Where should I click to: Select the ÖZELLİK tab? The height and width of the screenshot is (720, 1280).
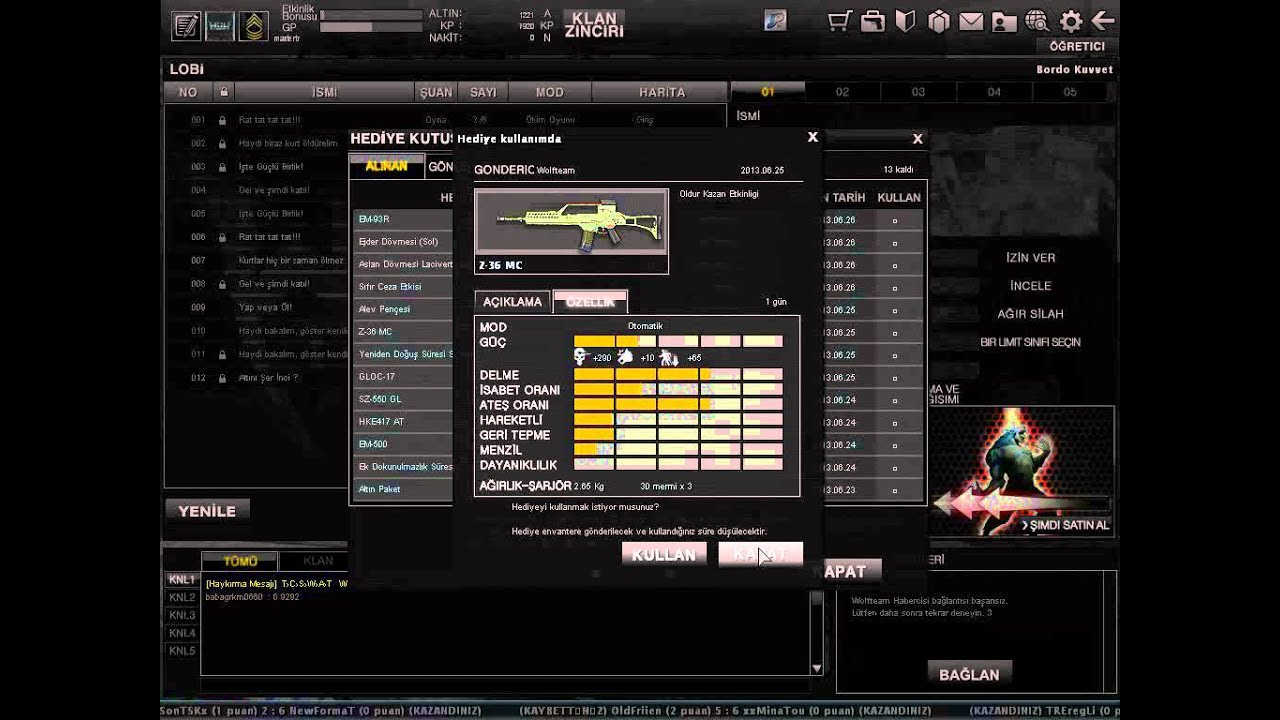(590, 302)
